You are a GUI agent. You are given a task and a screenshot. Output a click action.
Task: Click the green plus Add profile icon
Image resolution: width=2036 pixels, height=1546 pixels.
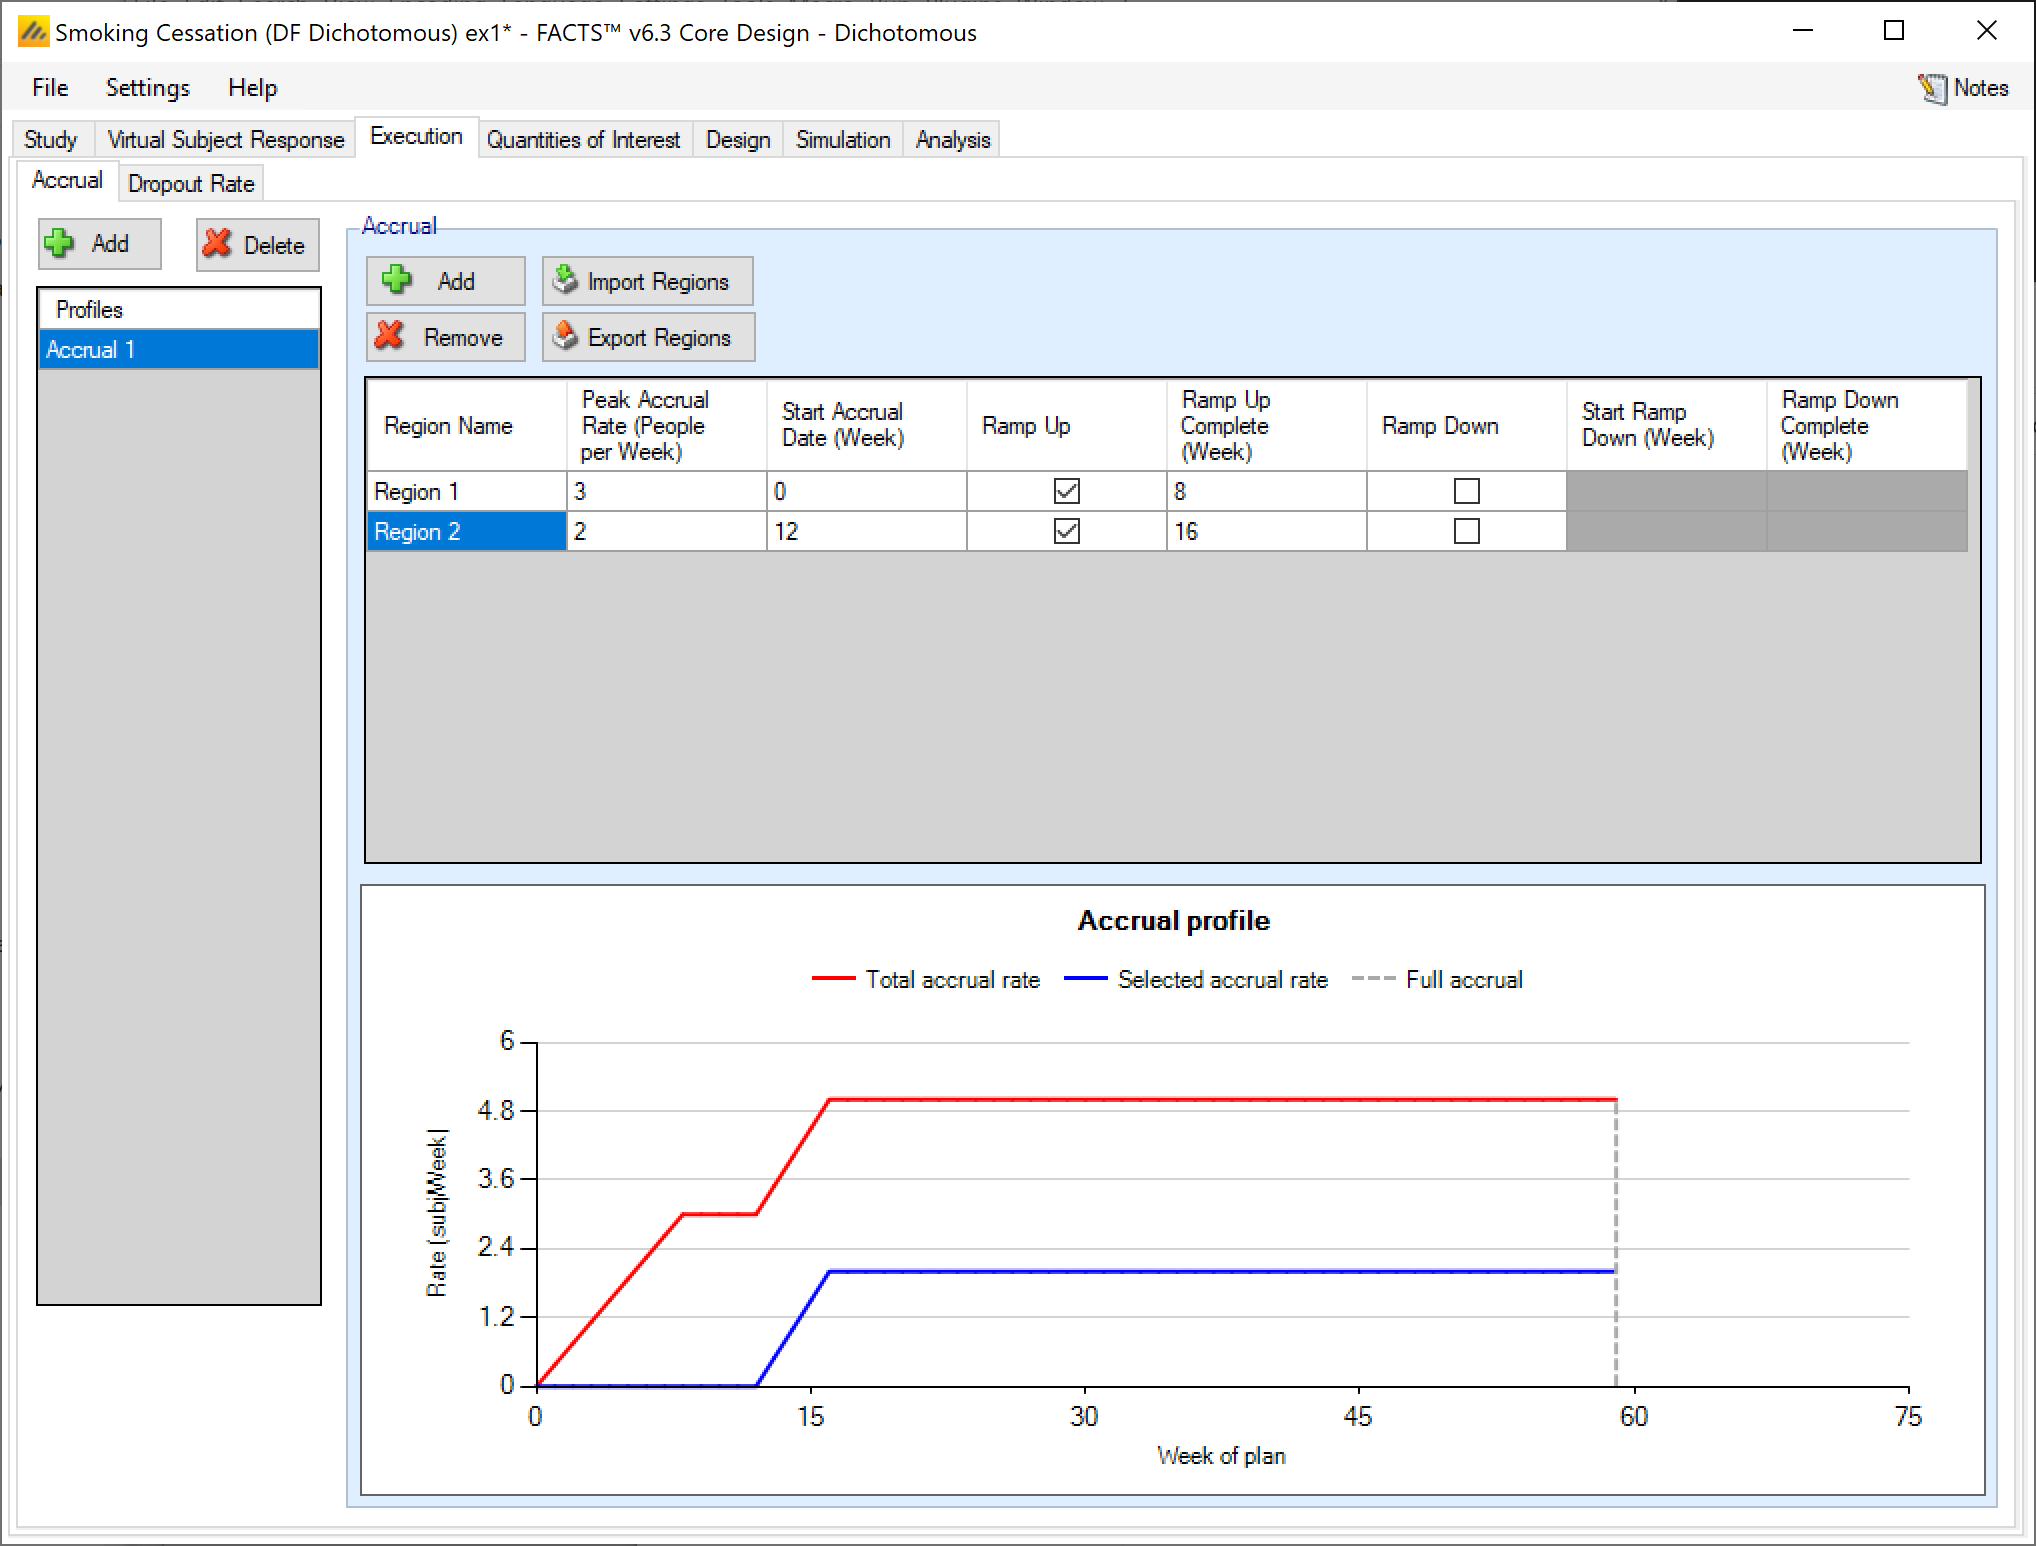point(60,243)
